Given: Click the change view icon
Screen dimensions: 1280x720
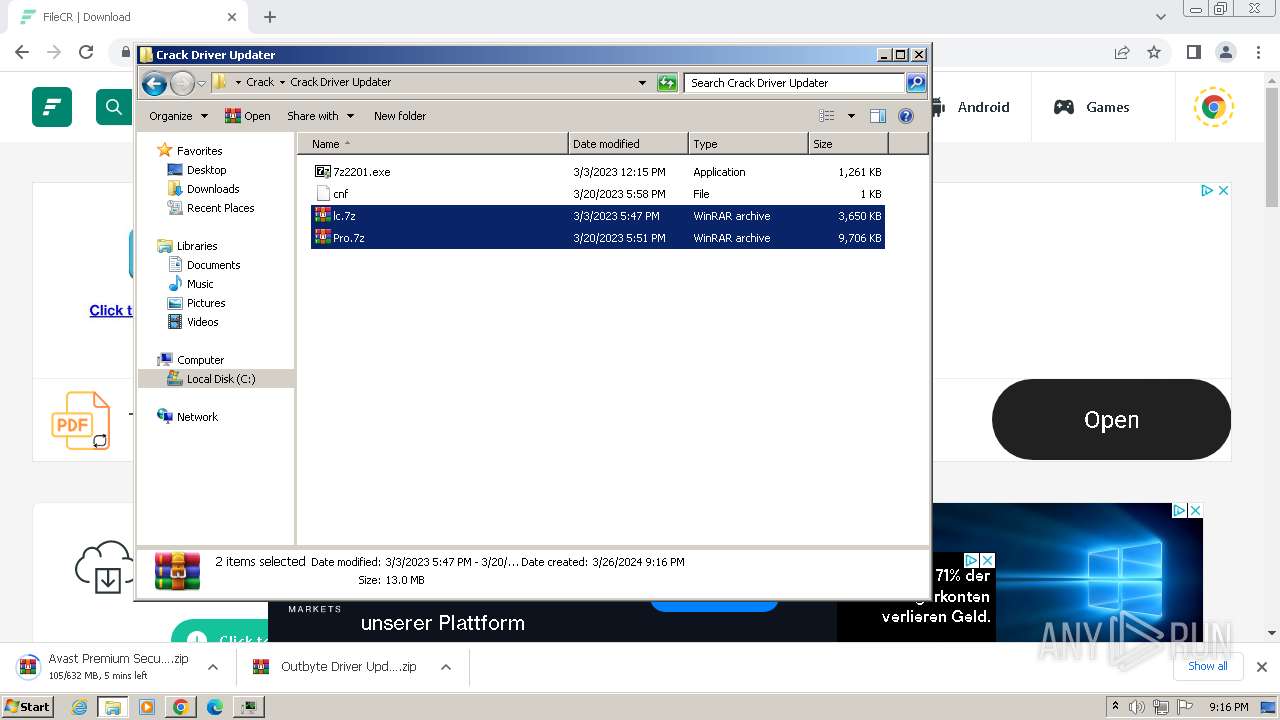Looking at the screenshot, I should (x=827, y=116).
